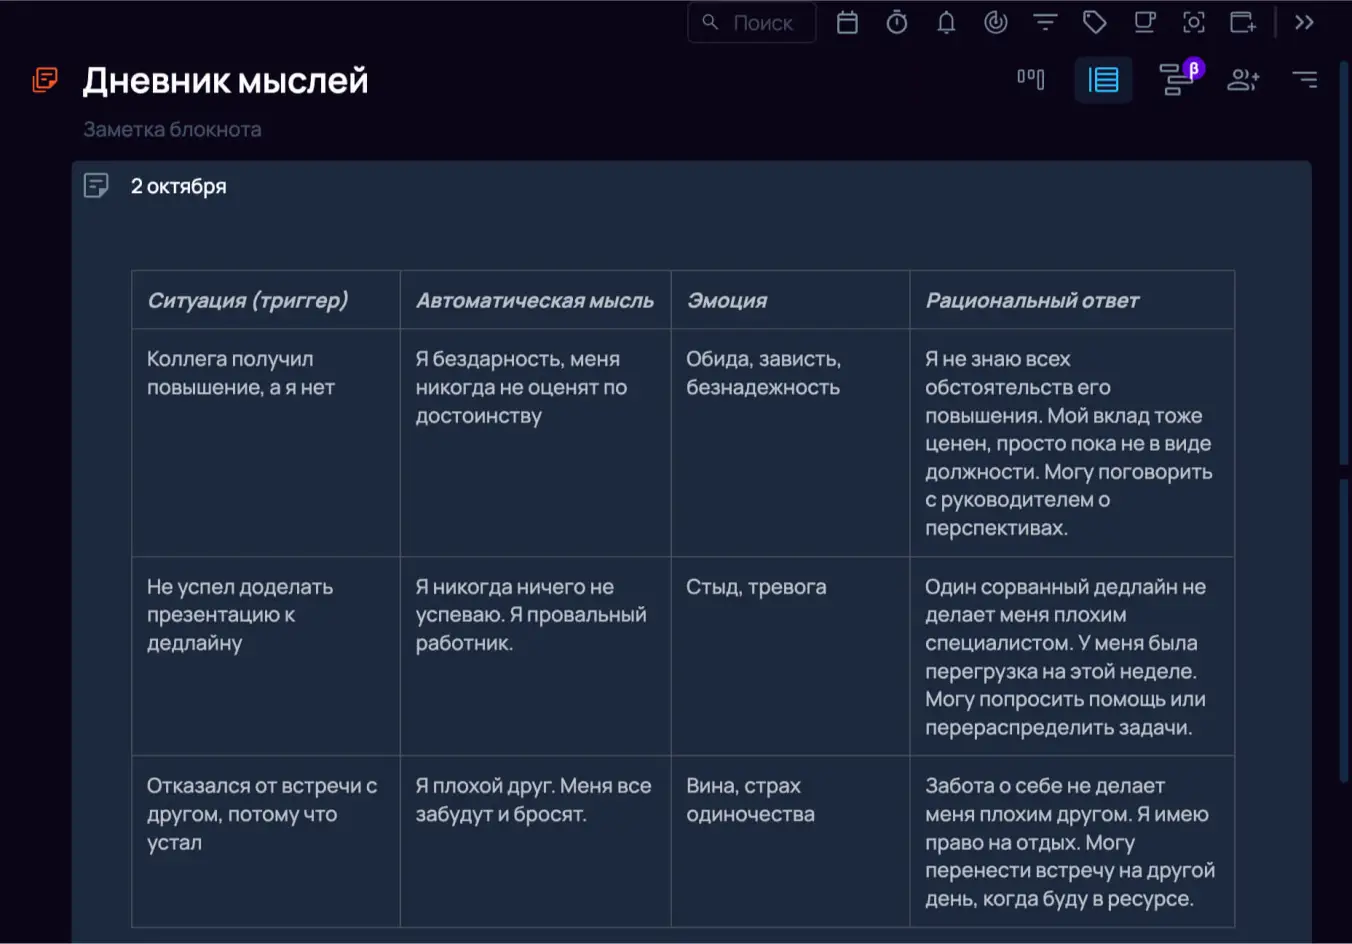
Task: Click the coffee cup break icon
Action: point(1144,23)
